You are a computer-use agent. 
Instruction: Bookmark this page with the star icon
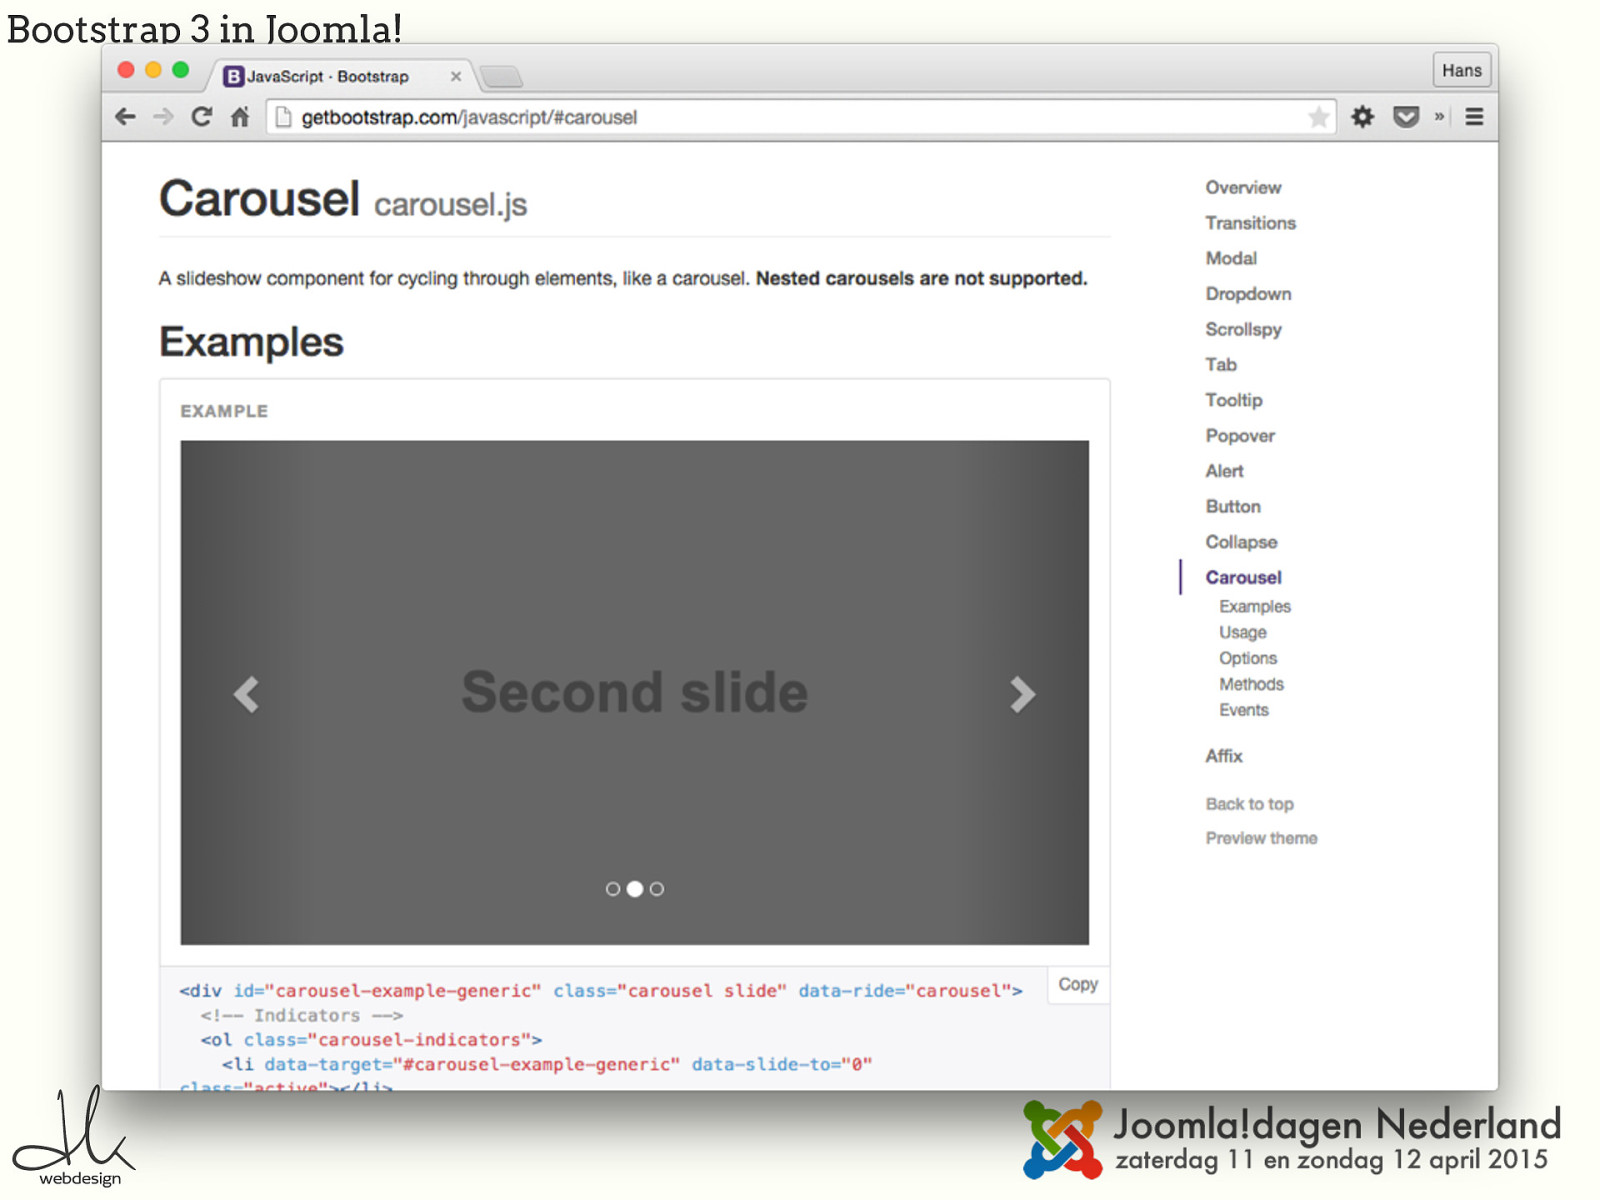pos(1319,117)
